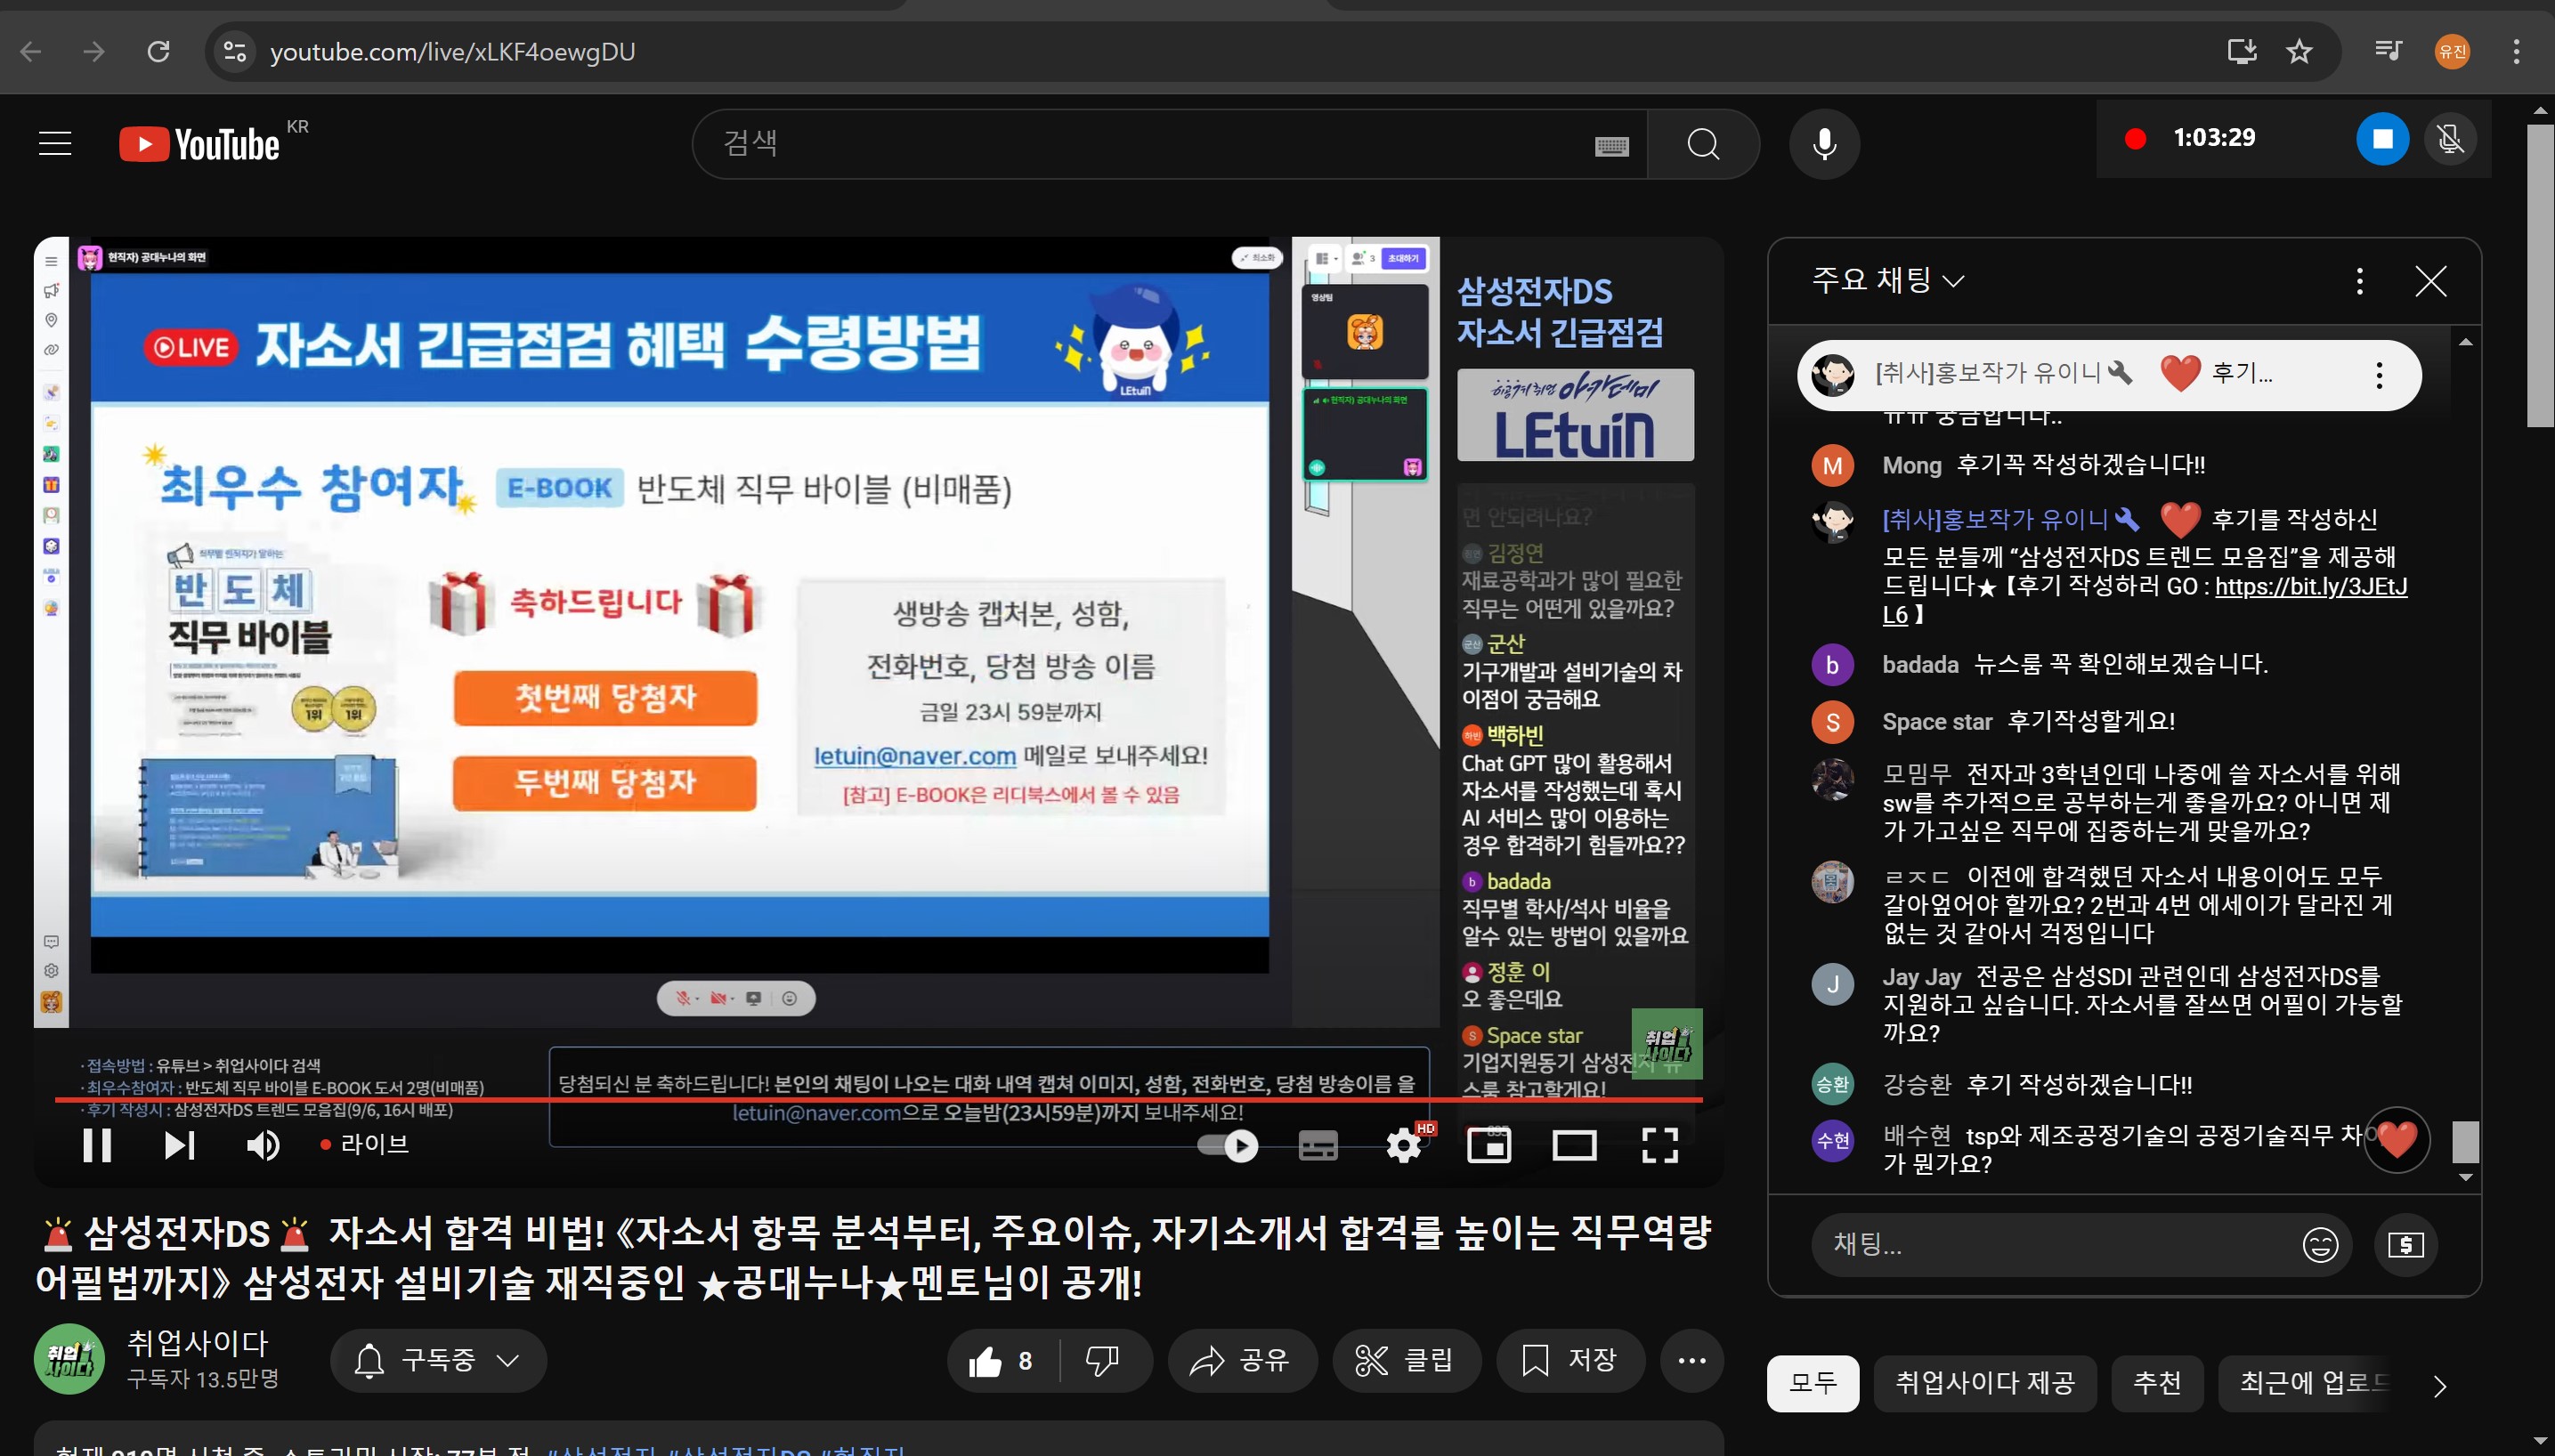Viewport: 2555px width, 1456px height.
Task: Select the 취업사이다 제공 filter chip
Action: coord(1985,1383)
